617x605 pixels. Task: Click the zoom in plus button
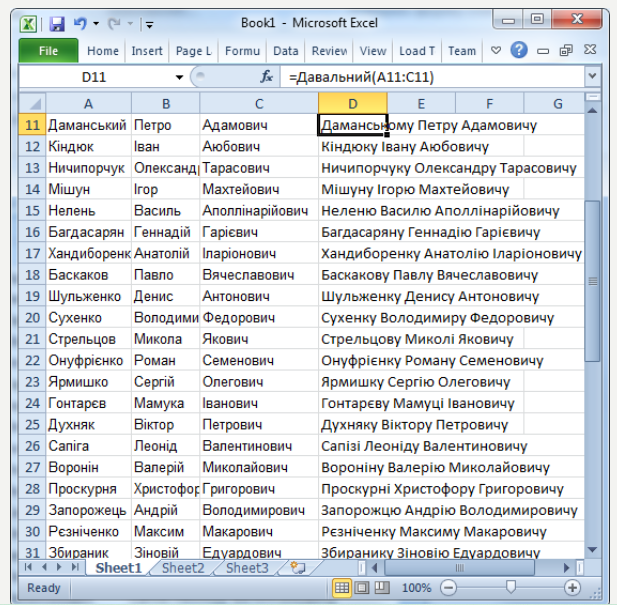click(572, 588)
